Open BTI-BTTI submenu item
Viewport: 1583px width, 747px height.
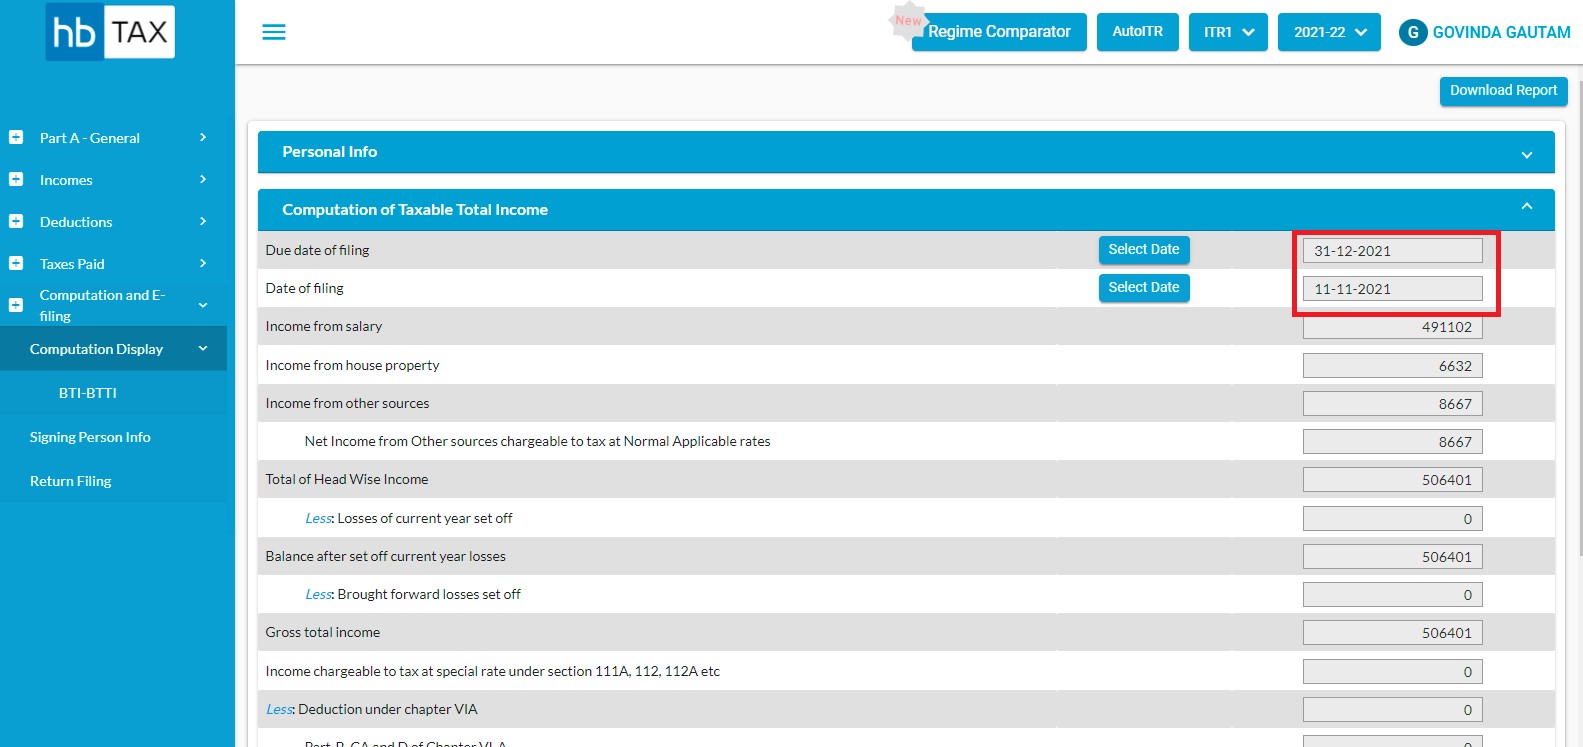pos(88,393)
